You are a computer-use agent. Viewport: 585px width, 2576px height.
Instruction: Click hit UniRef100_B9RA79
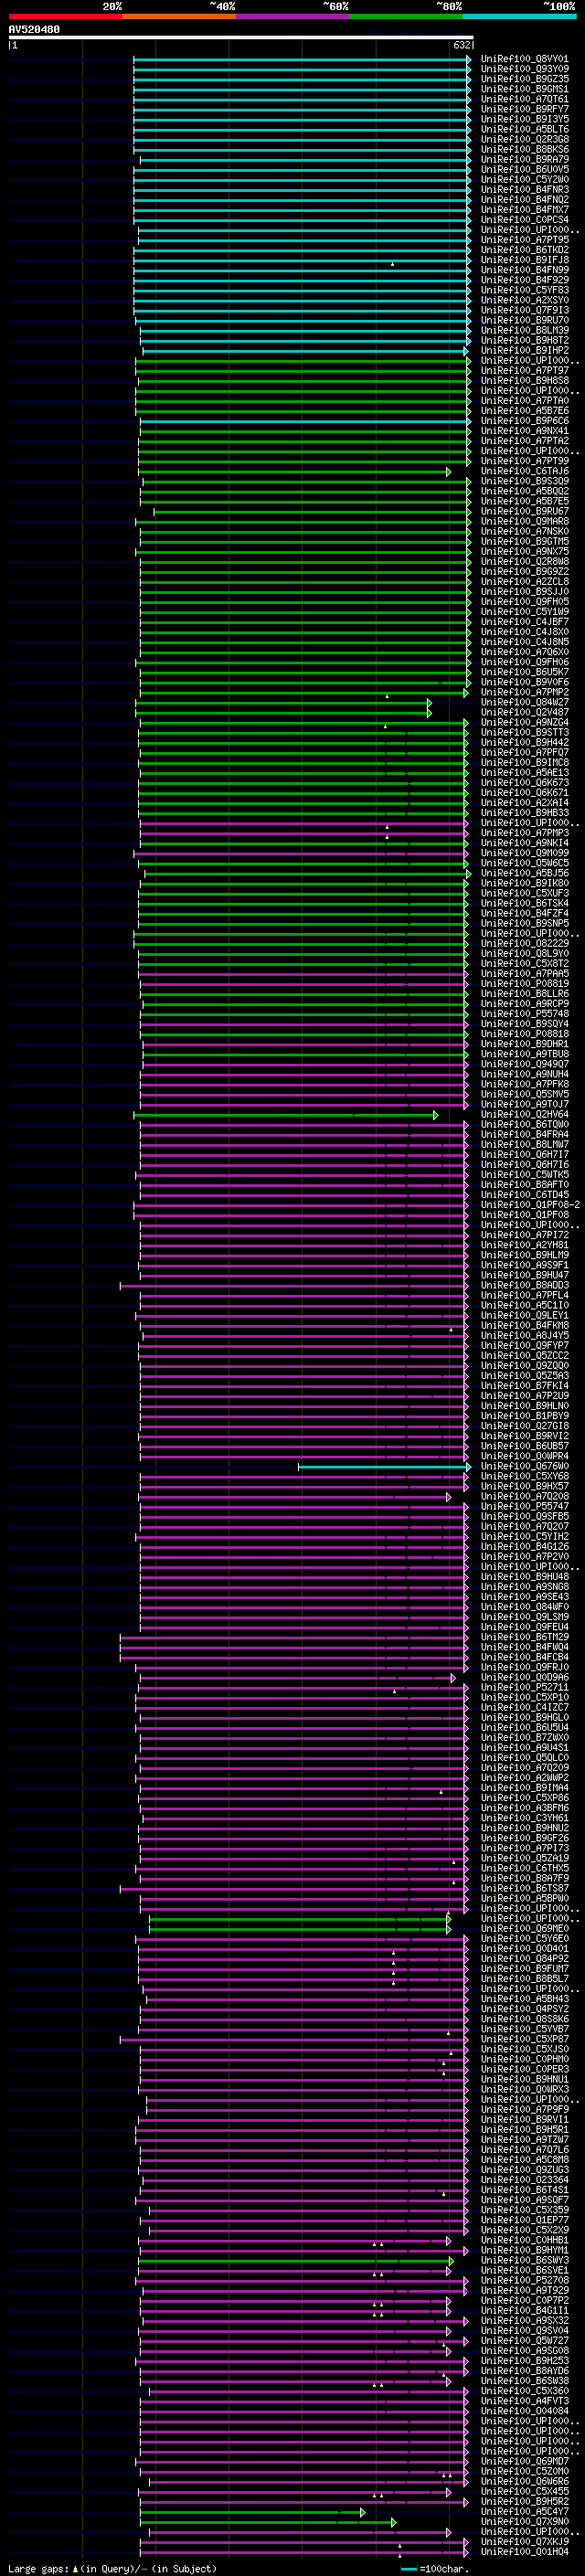tap(524, 159)
